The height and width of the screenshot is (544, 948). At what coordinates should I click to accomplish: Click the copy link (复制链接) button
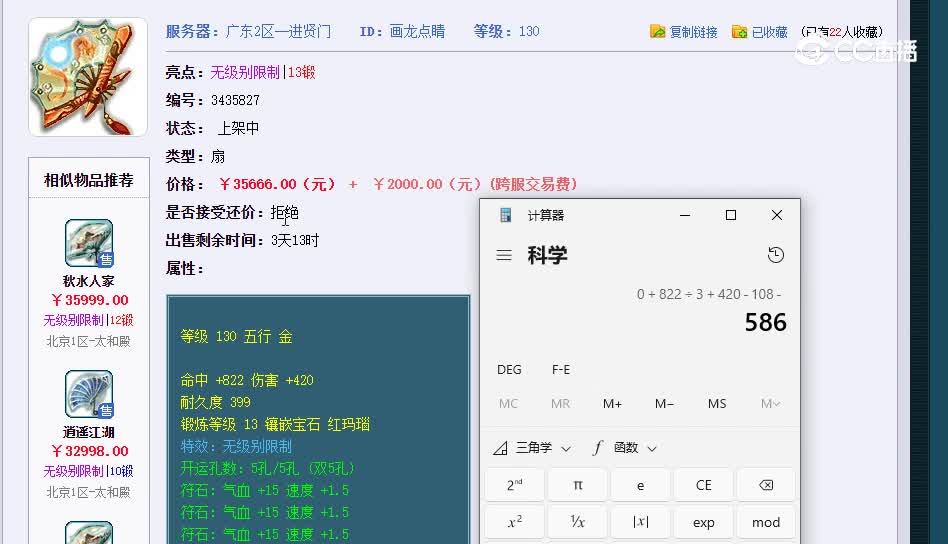pyautogui.click(x=684, y=31)
